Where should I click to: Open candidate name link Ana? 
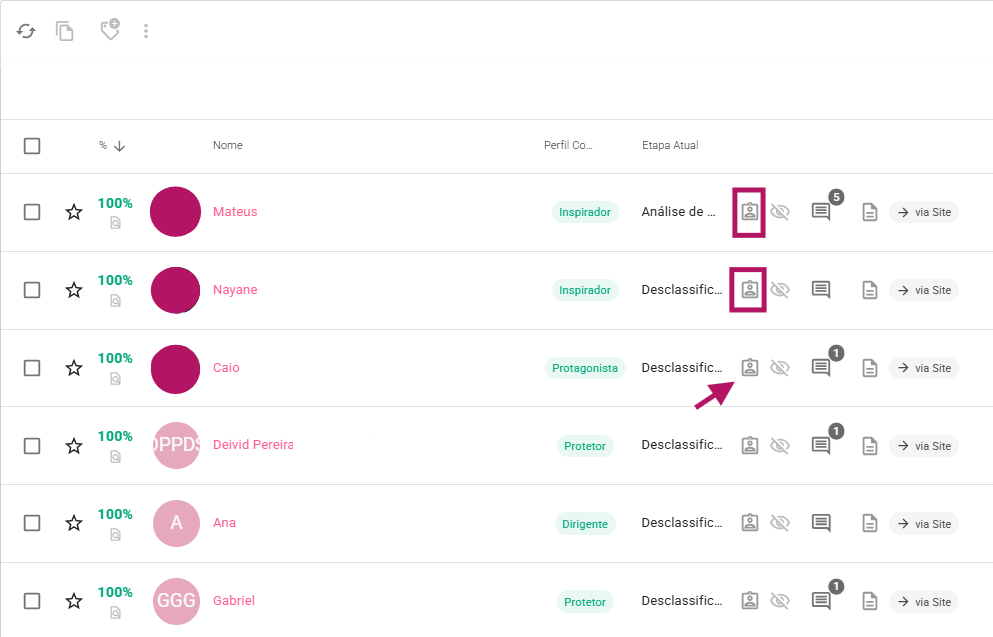pyautogui.click(x=224, y=523)
